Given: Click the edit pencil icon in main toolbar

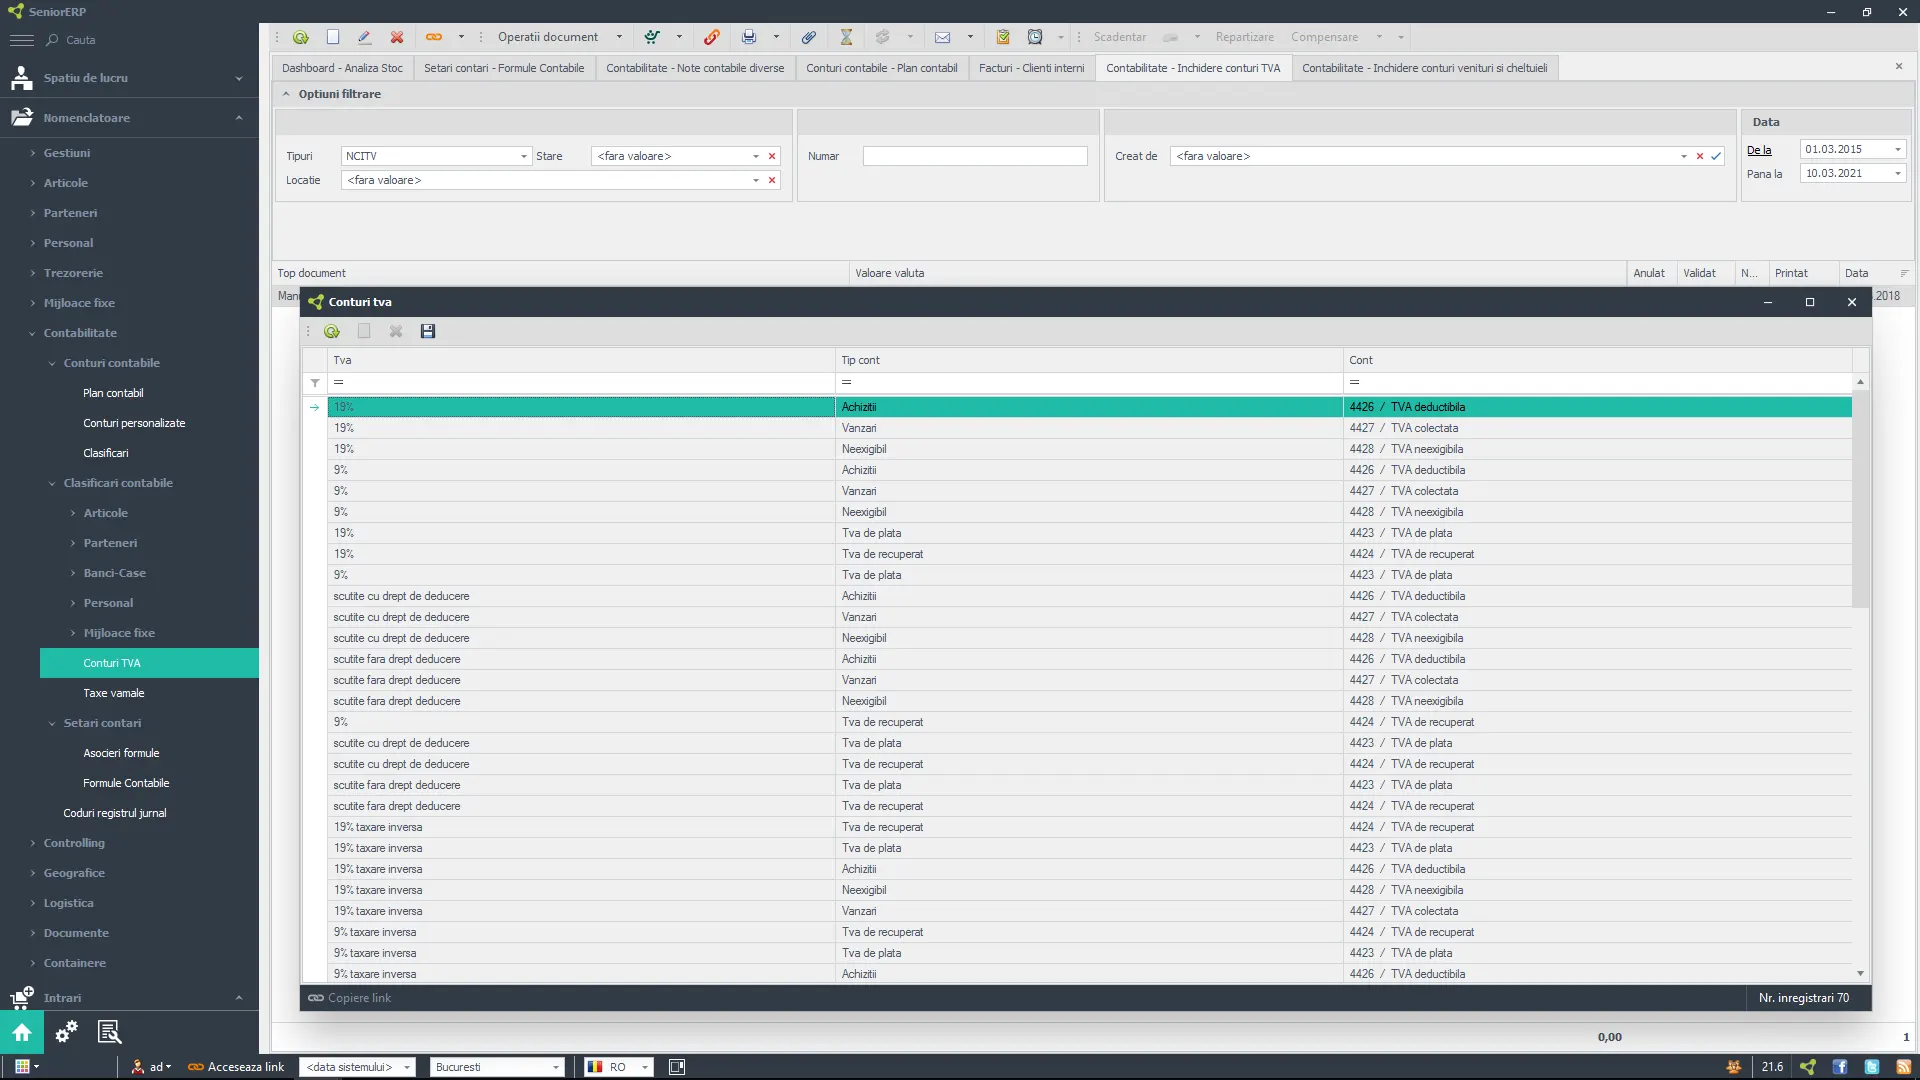Looking at the screenshot, I should click(x=364, y=37).
